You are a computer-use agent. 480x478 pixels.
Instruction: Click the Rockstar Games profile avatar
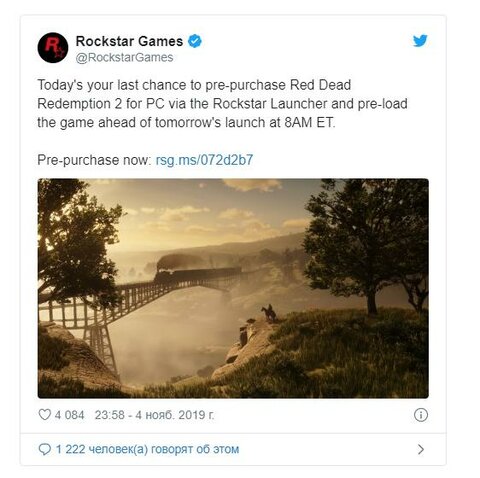[x=53, y=48]
